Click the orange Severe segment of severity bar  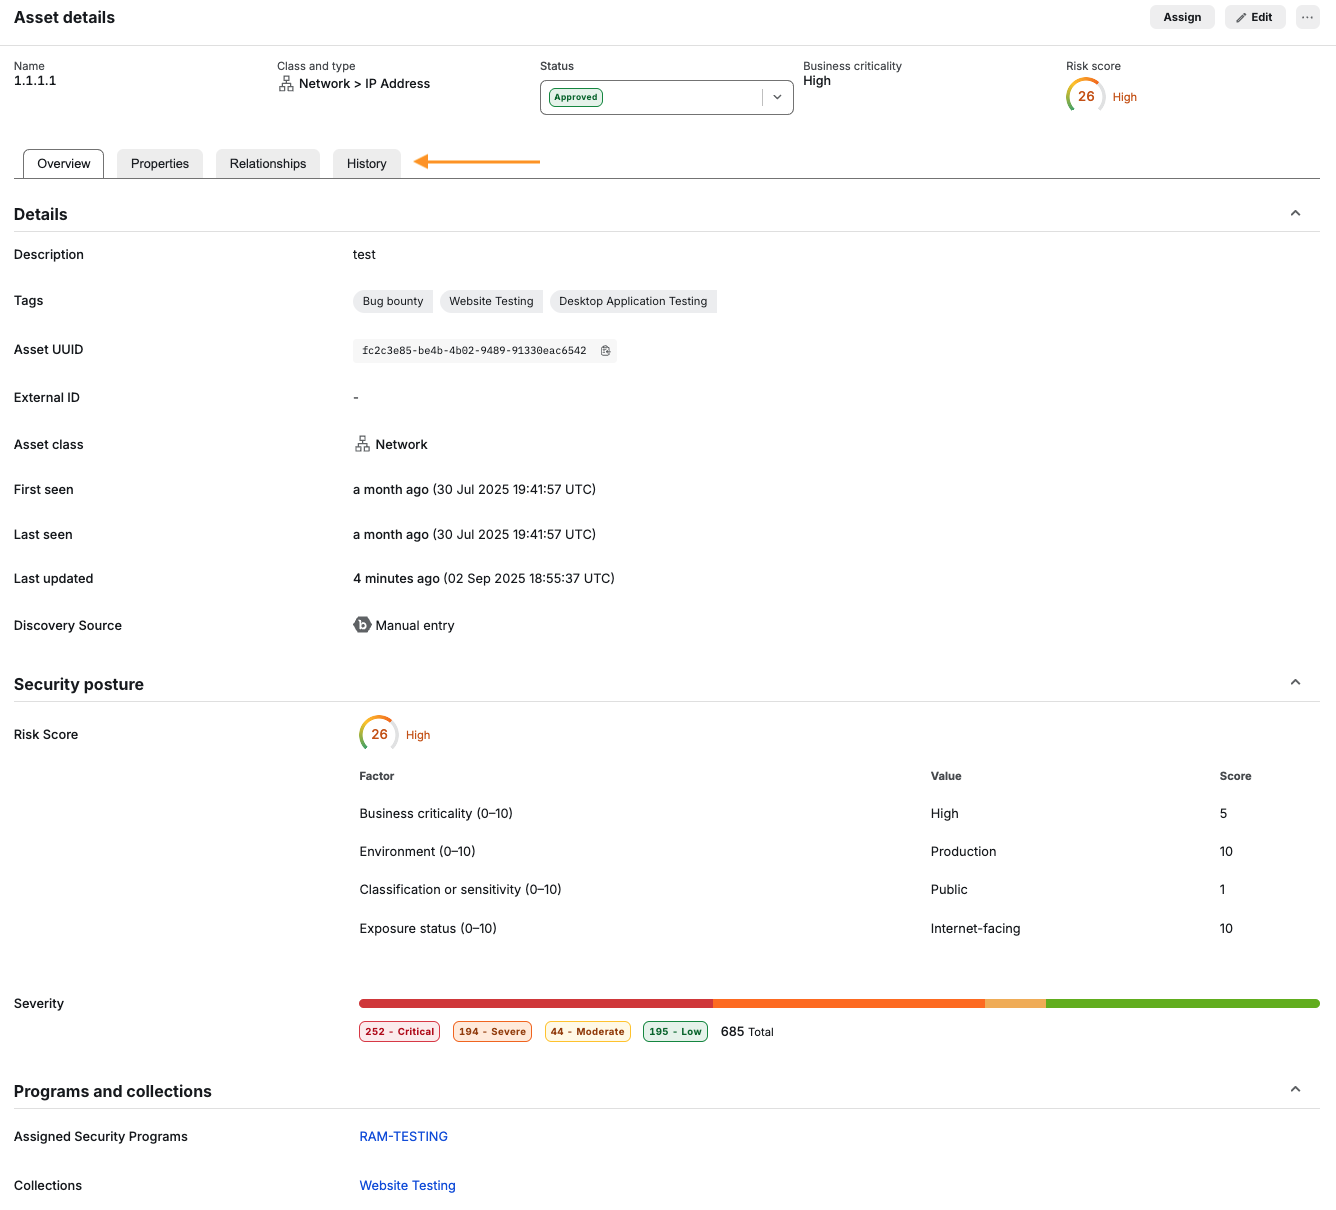[849, 1003]
